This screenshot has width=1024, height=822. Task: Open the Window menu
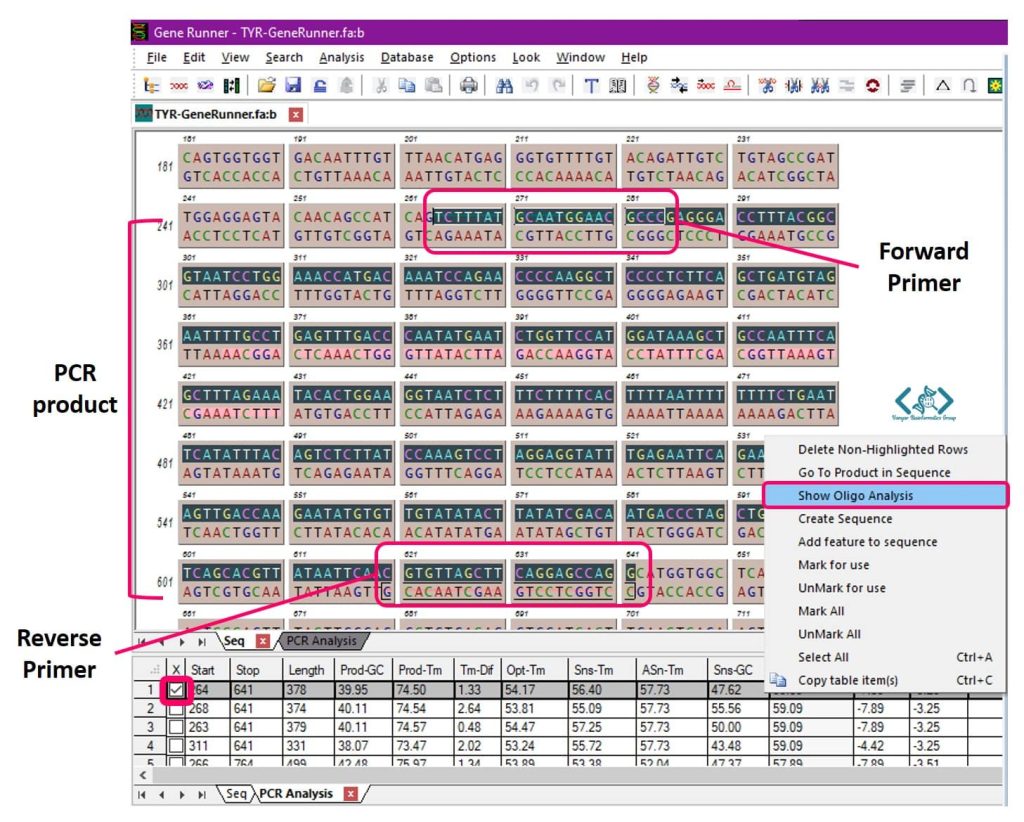point(581,57)
